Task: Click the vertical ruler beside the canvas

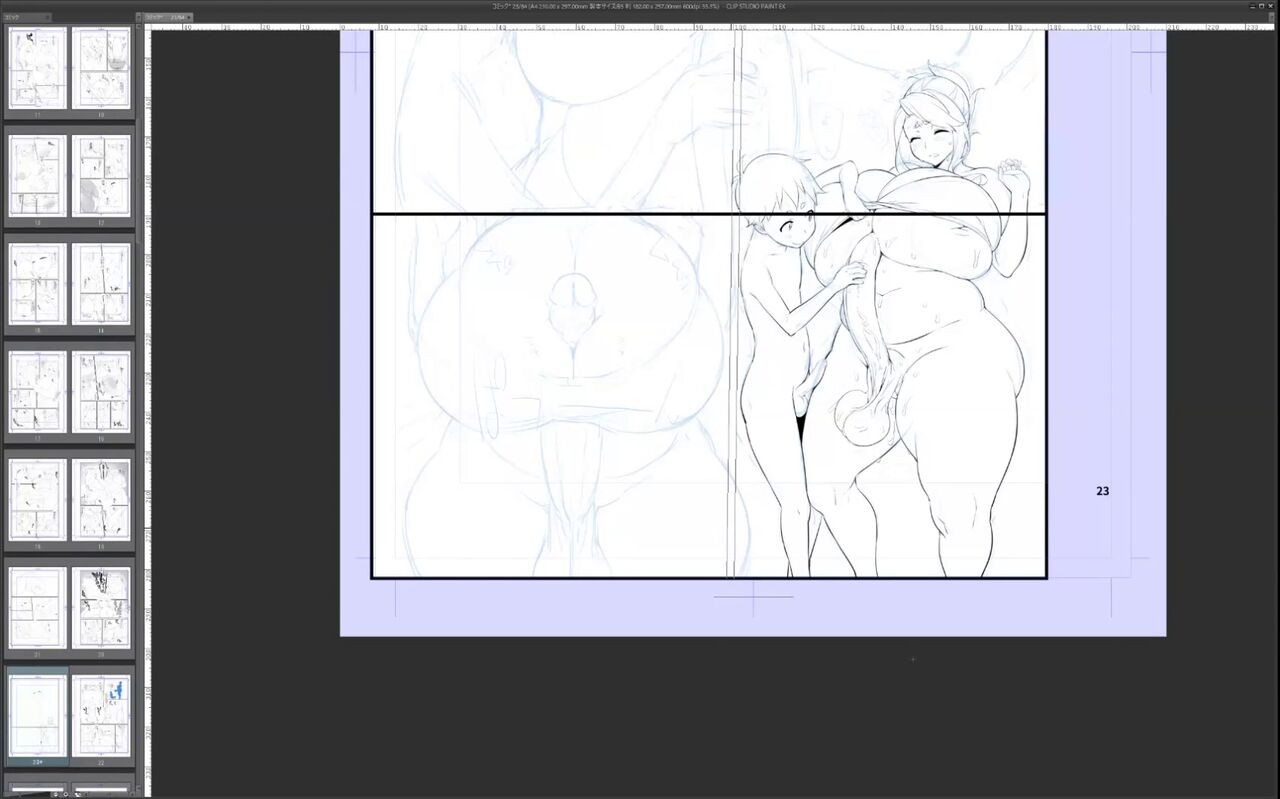Action: point(148,410)
